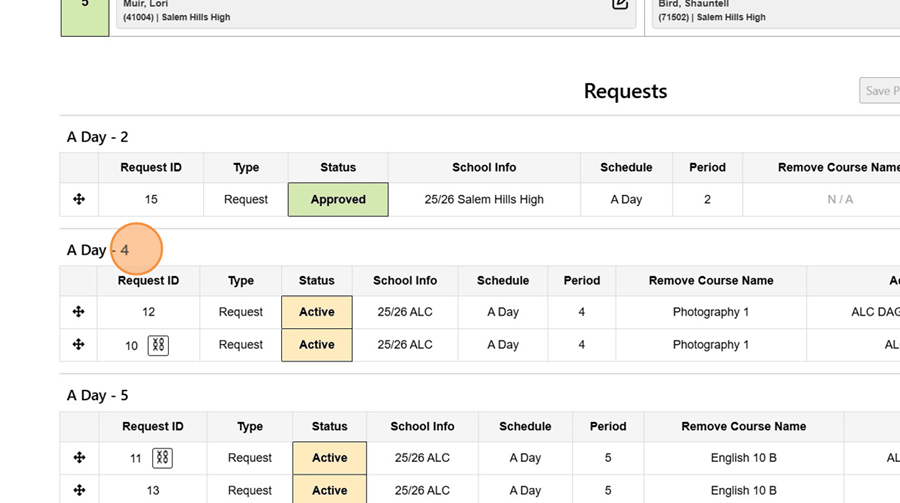The image size is (900, 503).
Task: Click Photography 1 in request 12 row
Action: (x=711, y=312)
